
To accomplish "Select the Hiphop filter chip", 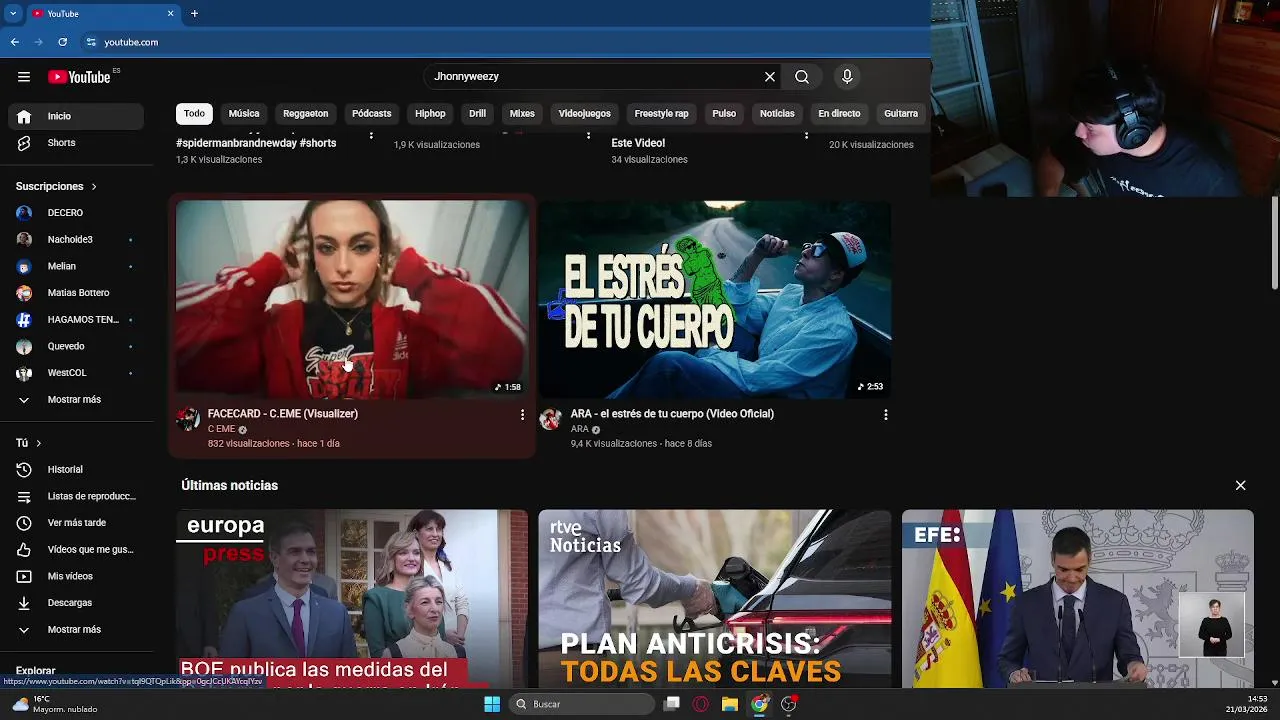I will pyautogui.click(x=430, y=113).
